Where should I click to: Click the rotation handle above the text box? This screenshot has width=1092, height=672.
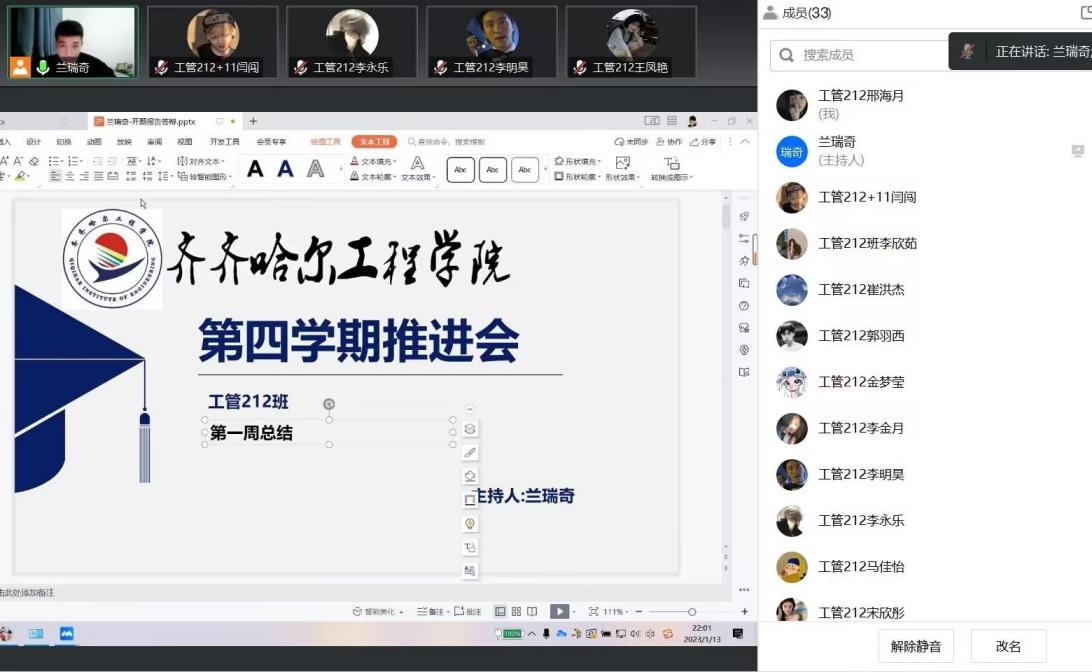[x=329, y=404]
